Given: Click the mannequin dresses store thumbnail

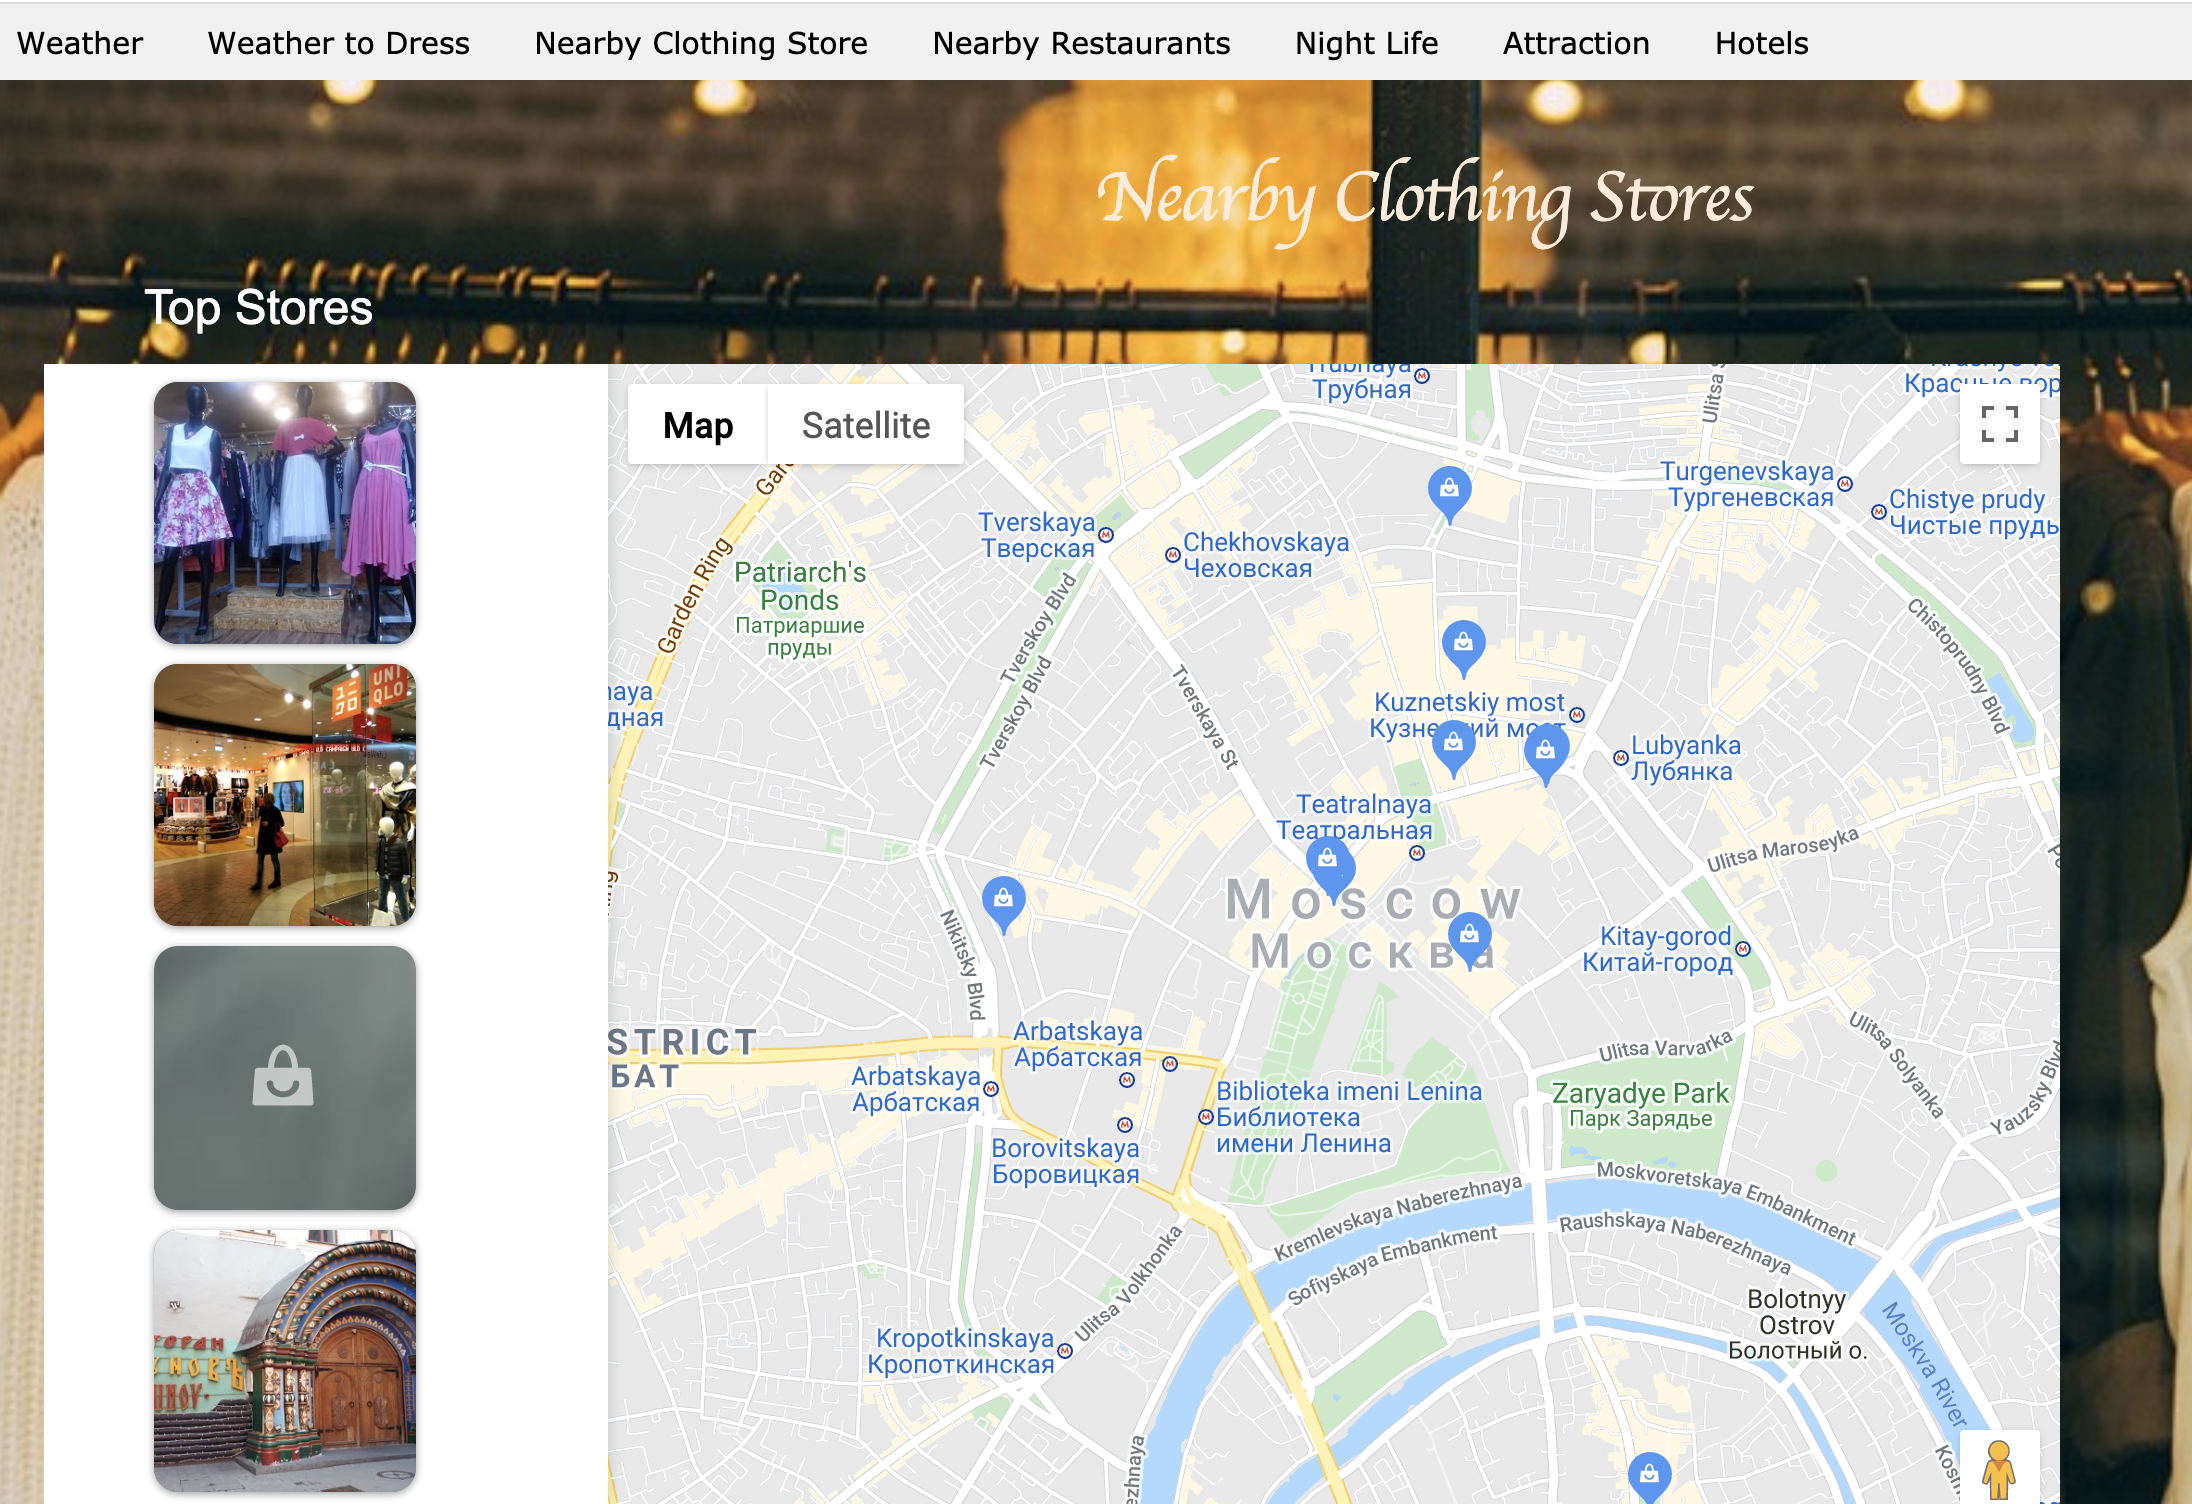Looking at the screenshot, I should pyautogui.click(x=285, y=512).
